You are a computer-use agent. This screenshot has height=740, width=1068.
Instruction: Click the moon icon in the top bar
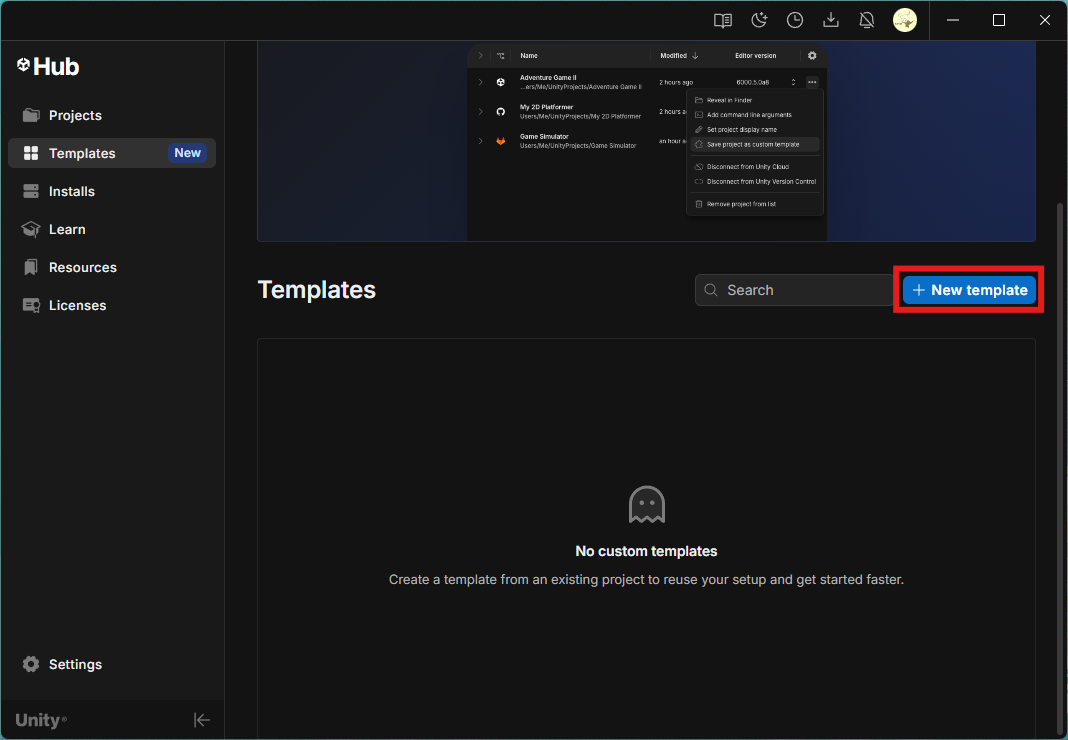(x=759, y=20)
